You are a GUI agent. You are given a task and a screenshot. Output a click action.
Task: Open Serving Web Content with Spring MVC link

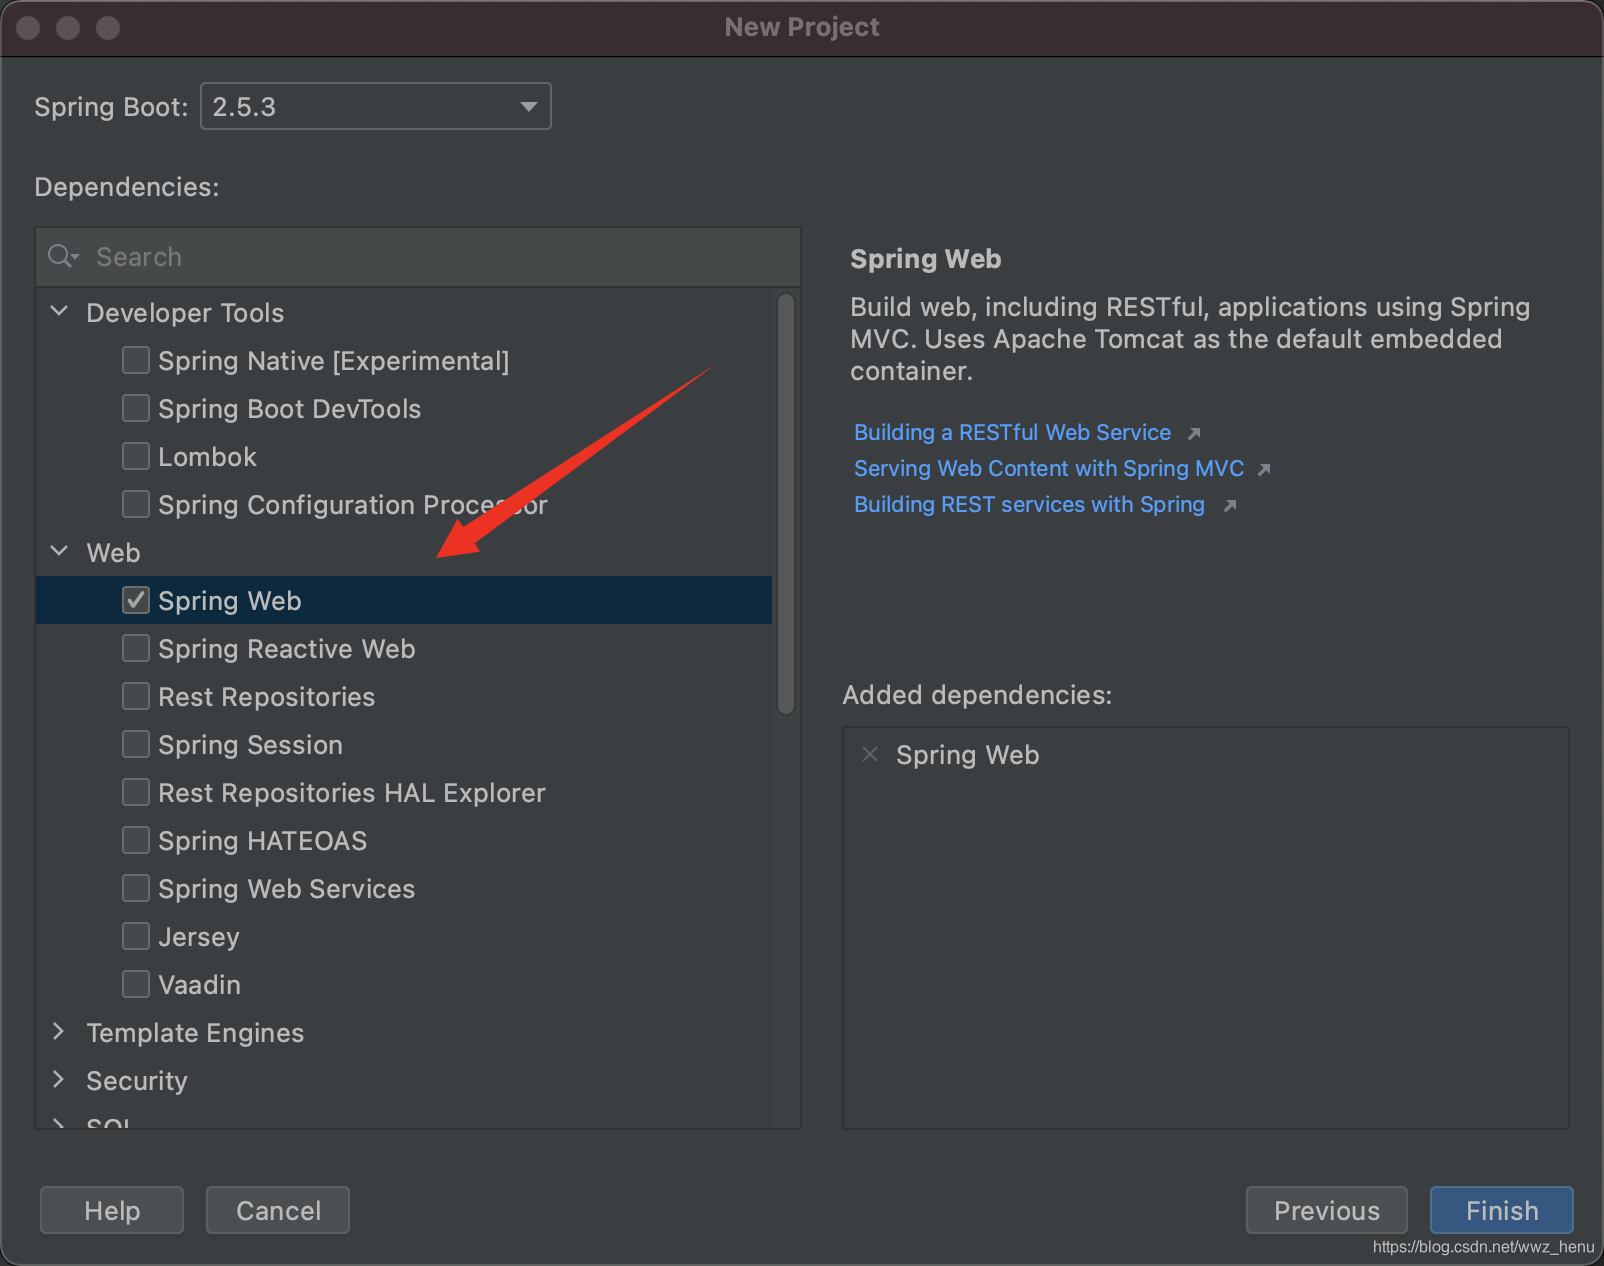1049,468
